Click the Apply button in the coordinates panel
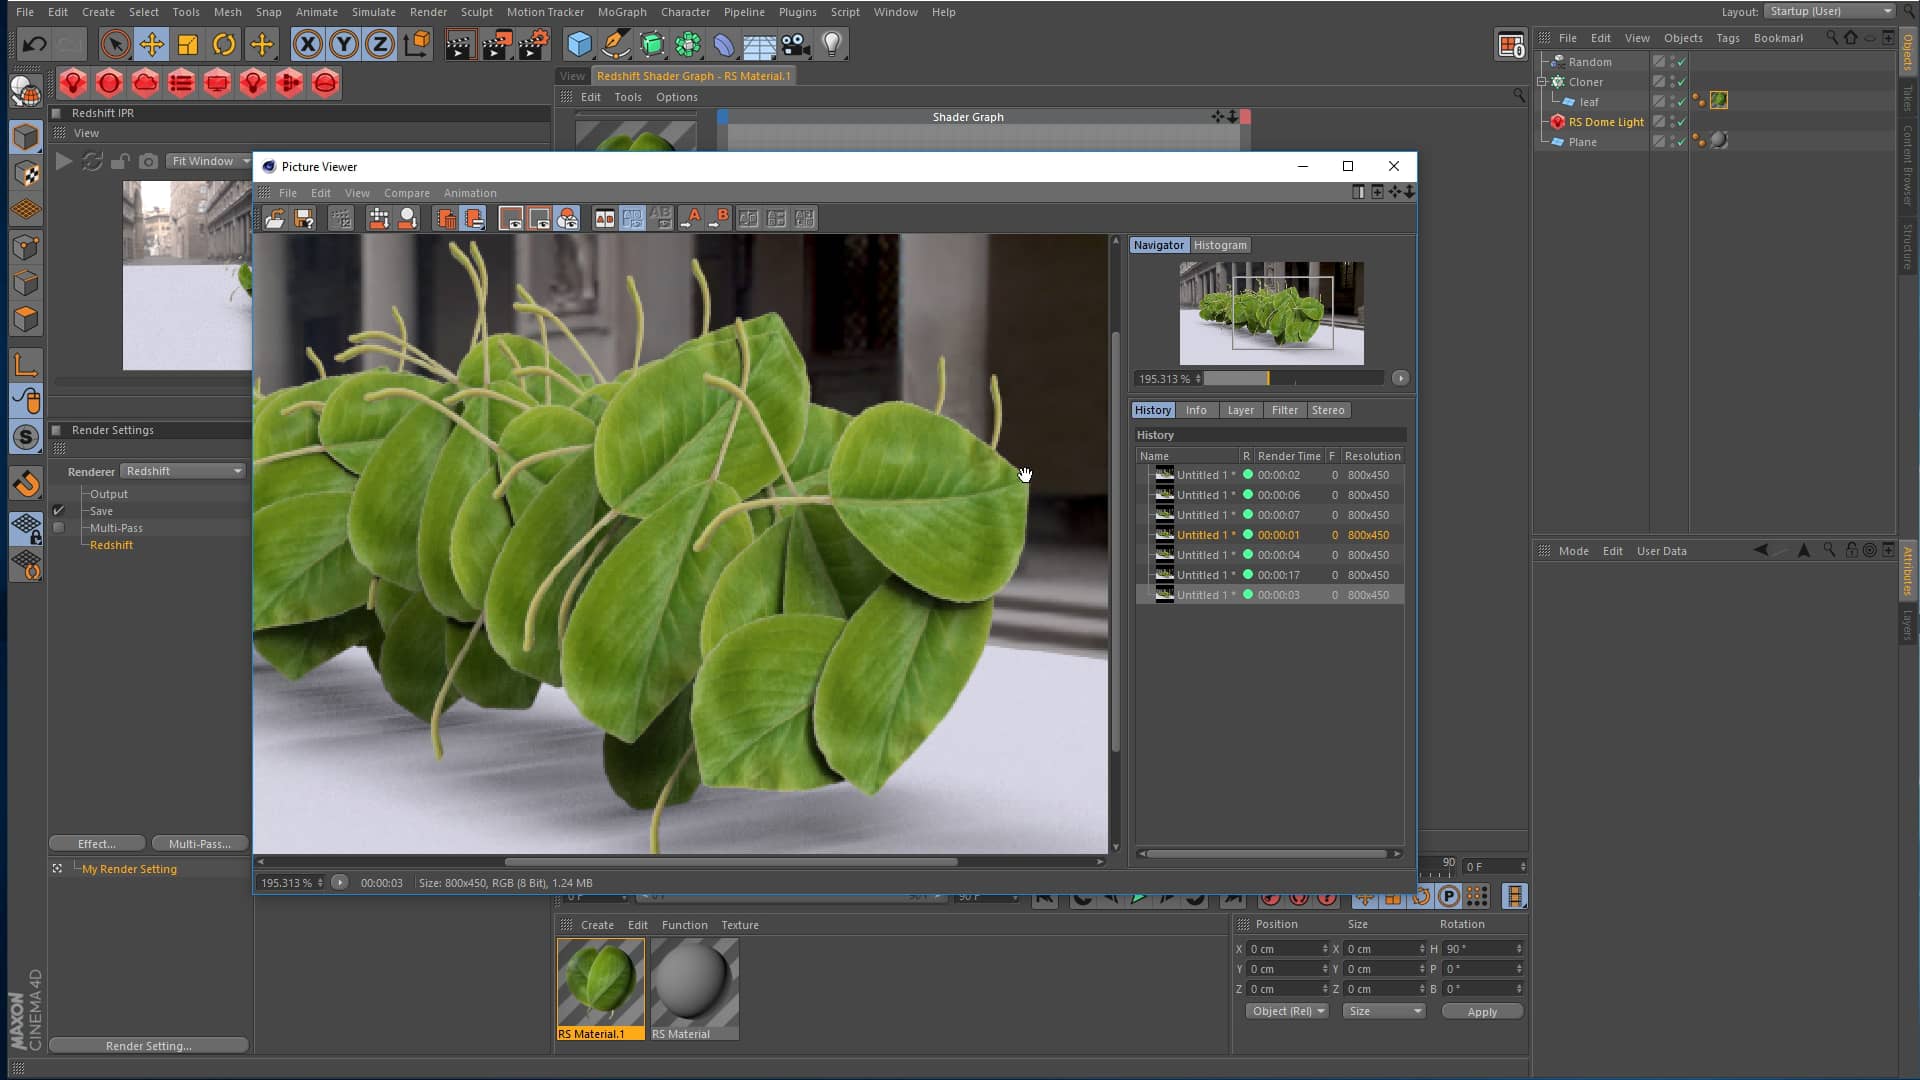 tap(1481, 1011)
